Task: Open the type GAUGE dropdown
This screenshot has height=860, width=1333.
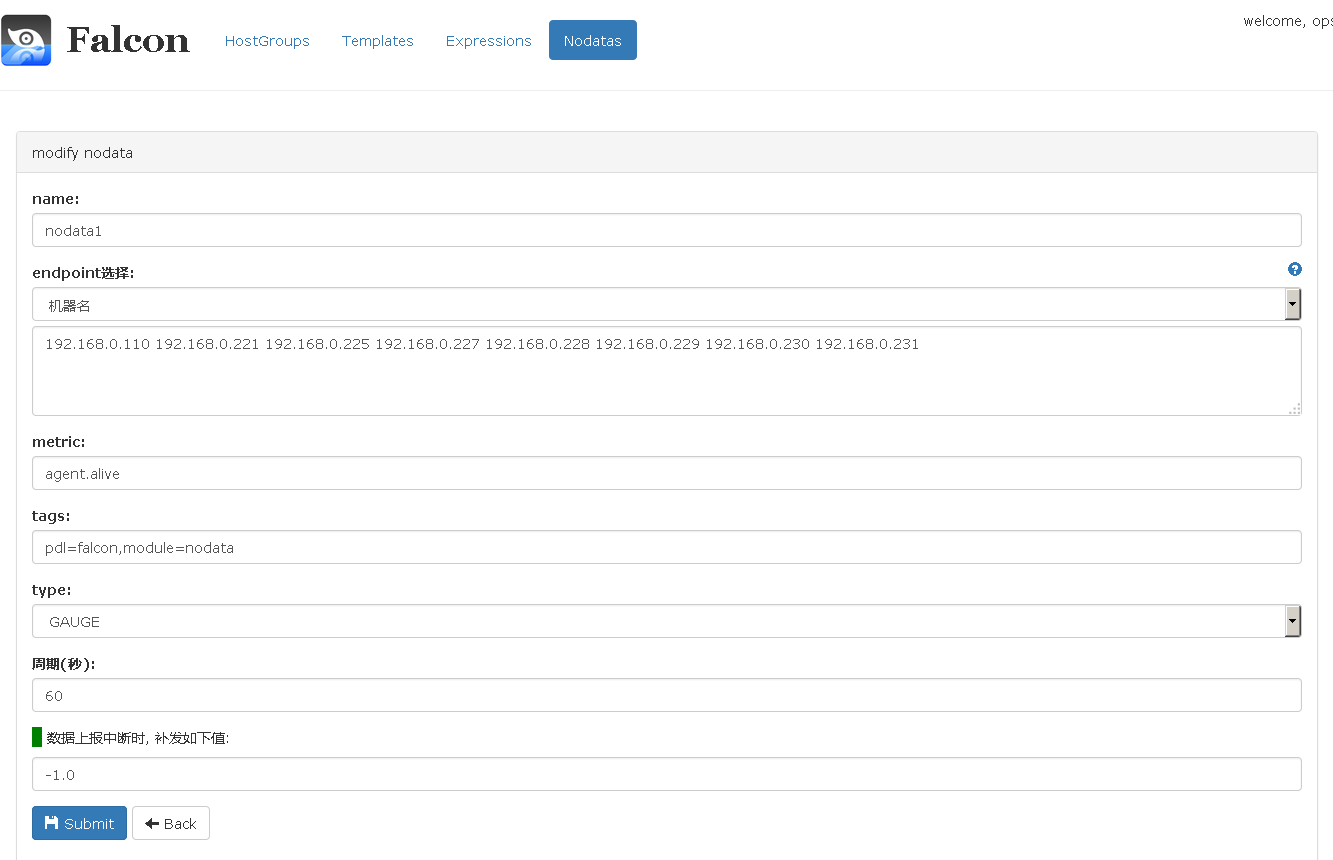Action: [666, 621]
